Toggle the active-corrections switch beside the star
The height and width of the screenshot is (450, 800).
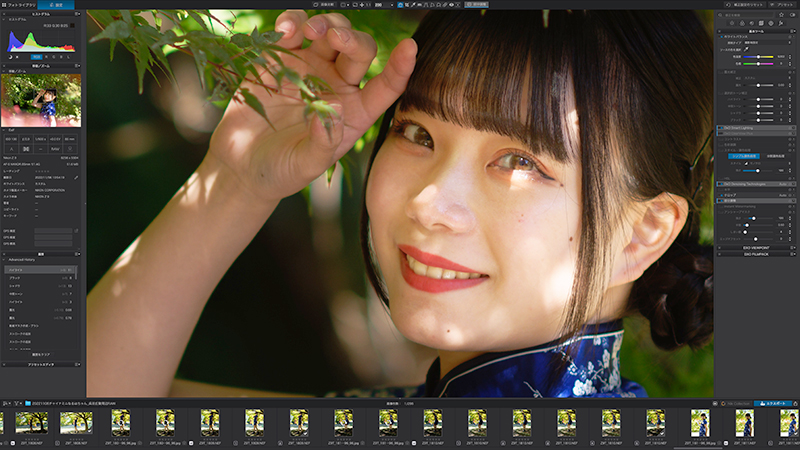tap(792, 15)
